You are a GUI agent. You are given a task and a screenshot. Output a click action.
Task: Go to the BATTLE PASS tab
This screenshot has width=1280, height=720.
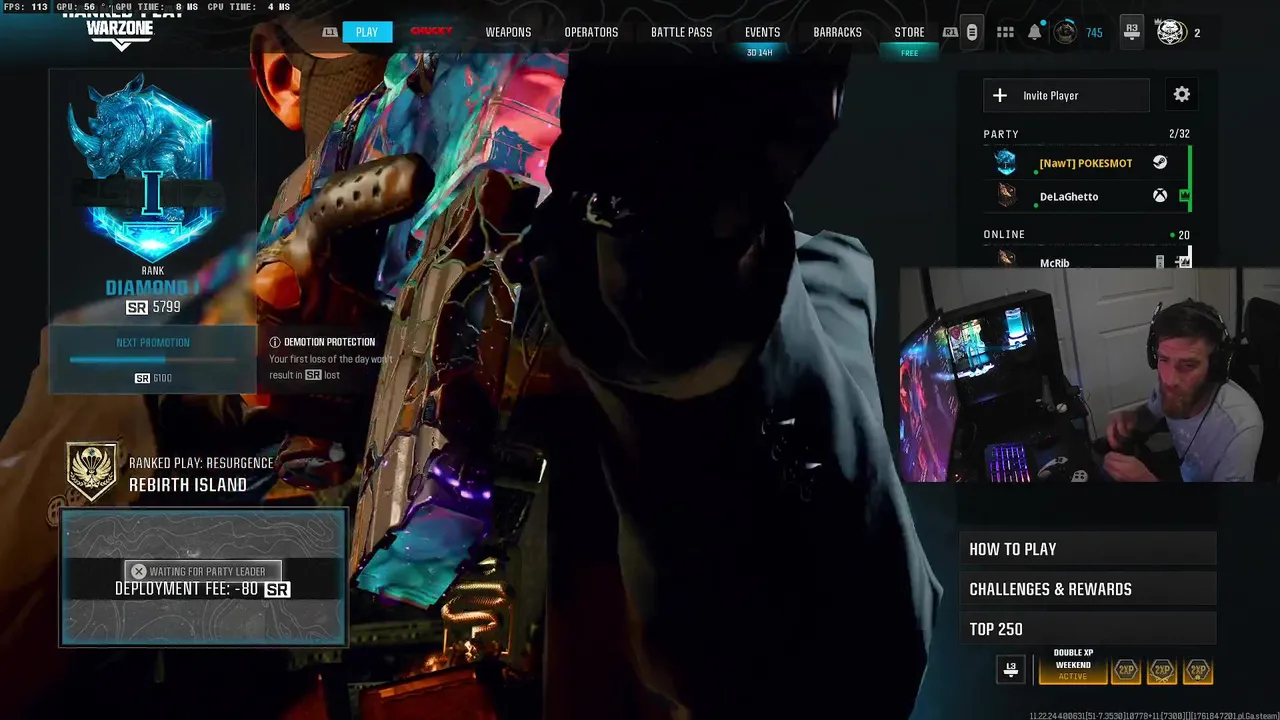681,32
